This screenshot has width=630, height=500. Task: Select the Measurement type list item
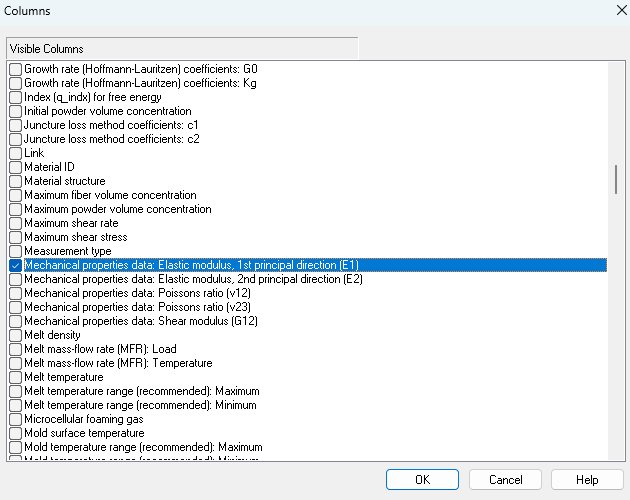click(67, 251)
